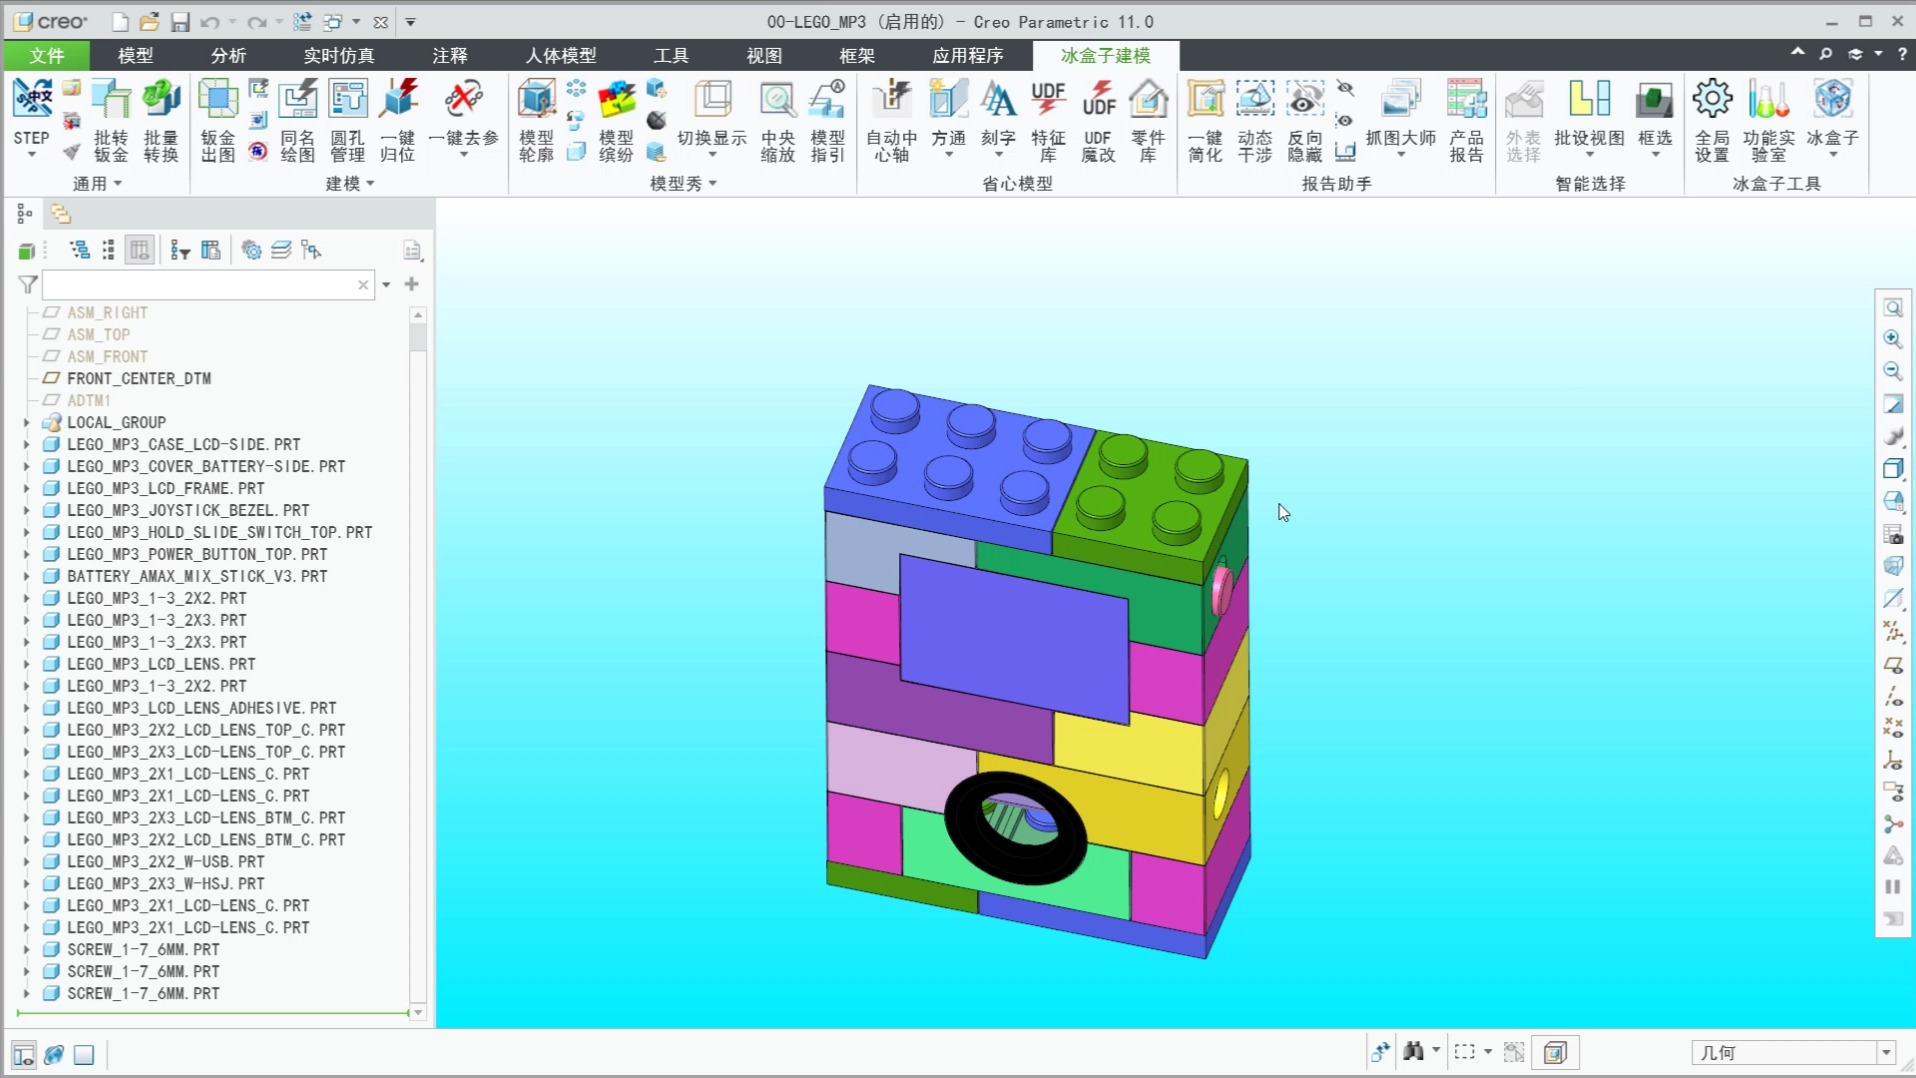
Task: Switch to the 模型 ribbon tab
Action: click(x=135, y=55)
